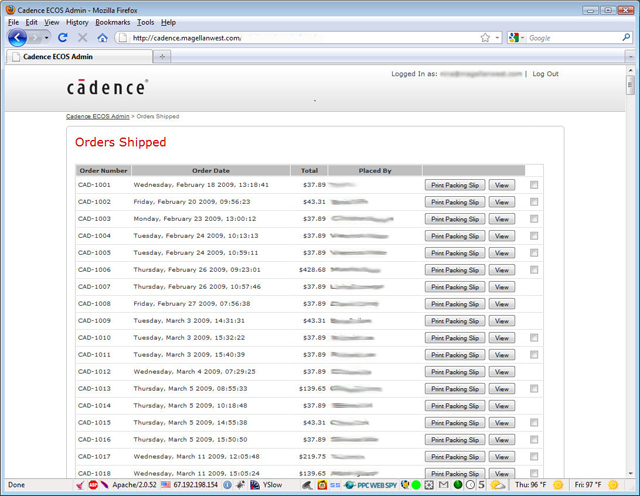640x496 pixels.
Task: Focus the Google search input field
Action: (573, 38)
